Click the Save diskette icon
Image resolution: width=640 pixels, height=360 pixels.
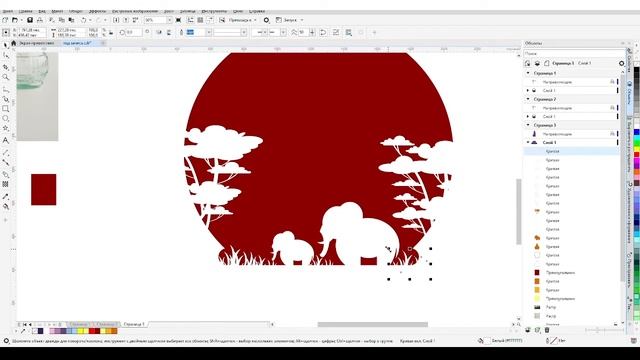coord(30,20)
